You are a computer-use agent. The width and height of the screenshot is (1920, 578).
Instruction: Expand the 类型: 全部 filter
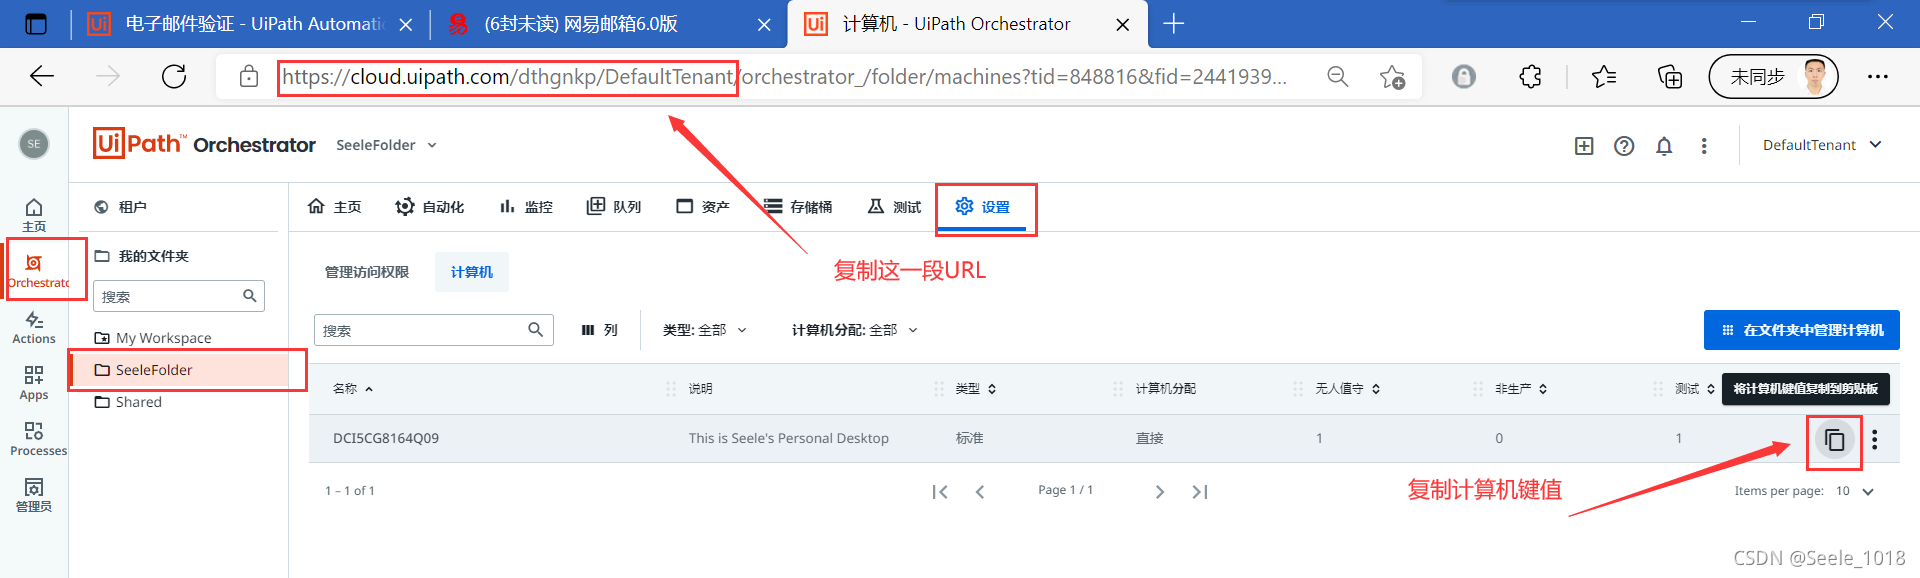pos(705,330)
